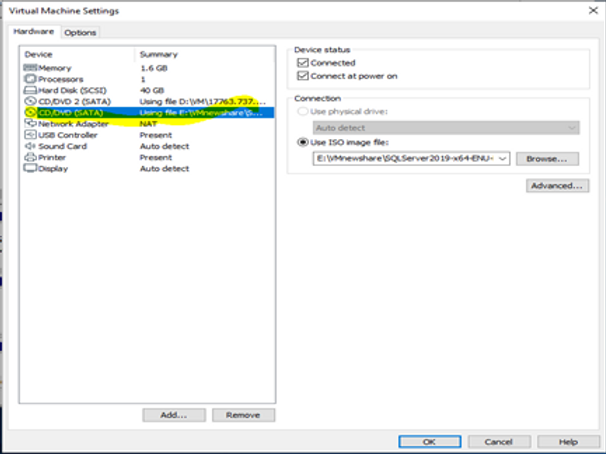
Task: Click the Add... device button
Action: (x=174, y=414)
